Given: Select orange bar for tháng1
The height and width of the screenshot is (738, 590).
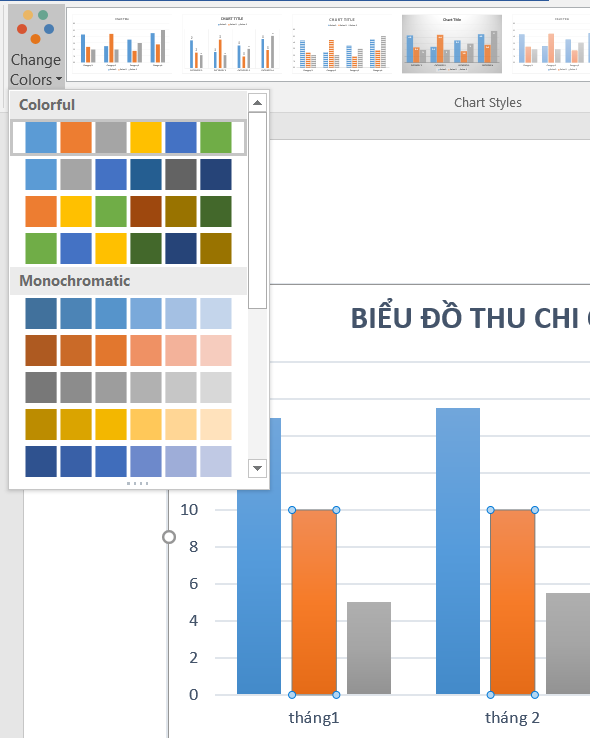Looking at the screenshot, I should (314, 602).
